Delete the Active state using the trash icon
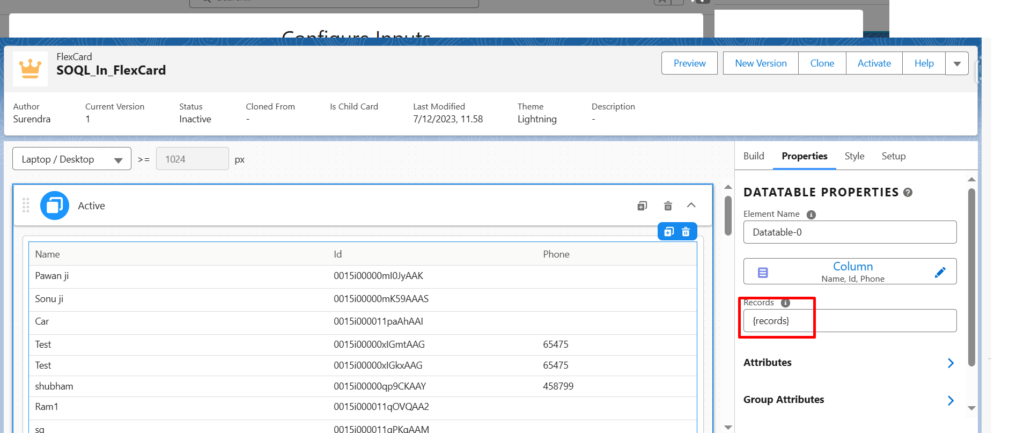 [x=667, y=206]
